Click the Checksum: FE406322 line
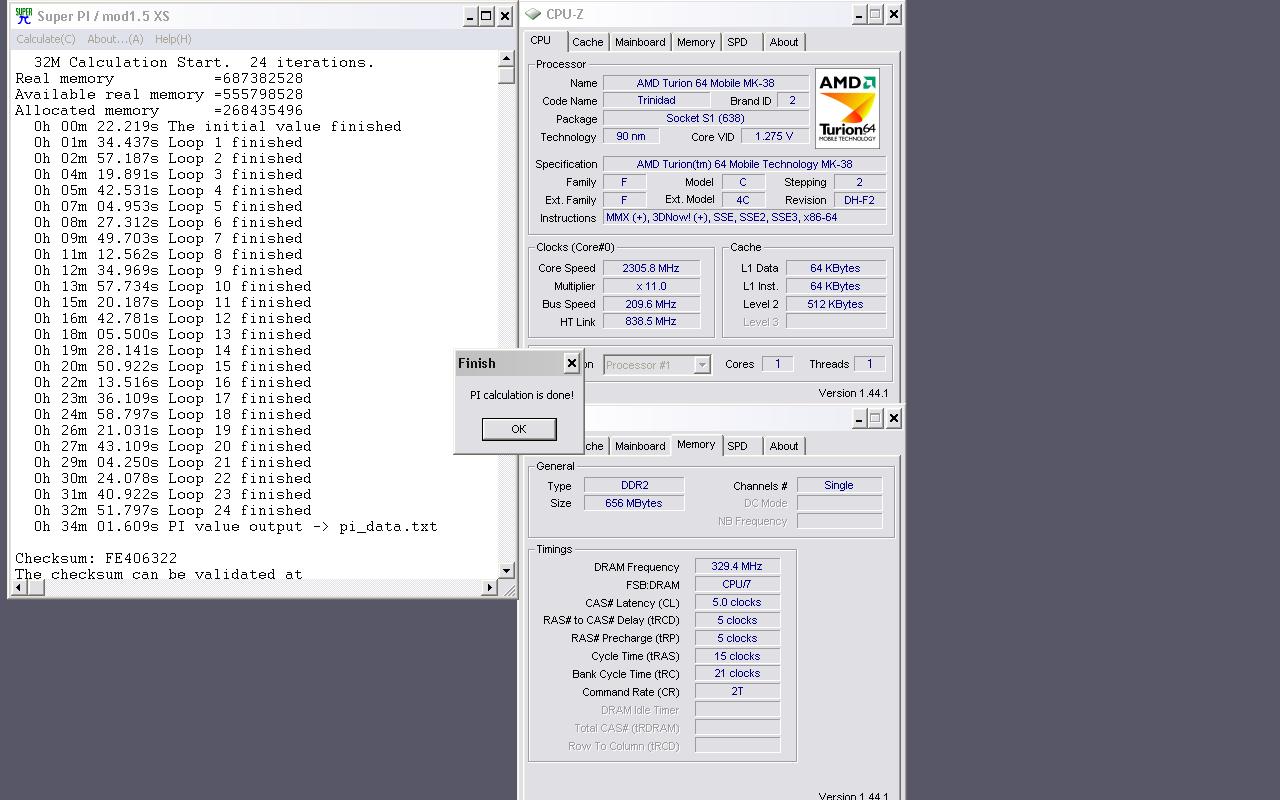This screenshot has width=1280, height=800. (x=96, y=558)
